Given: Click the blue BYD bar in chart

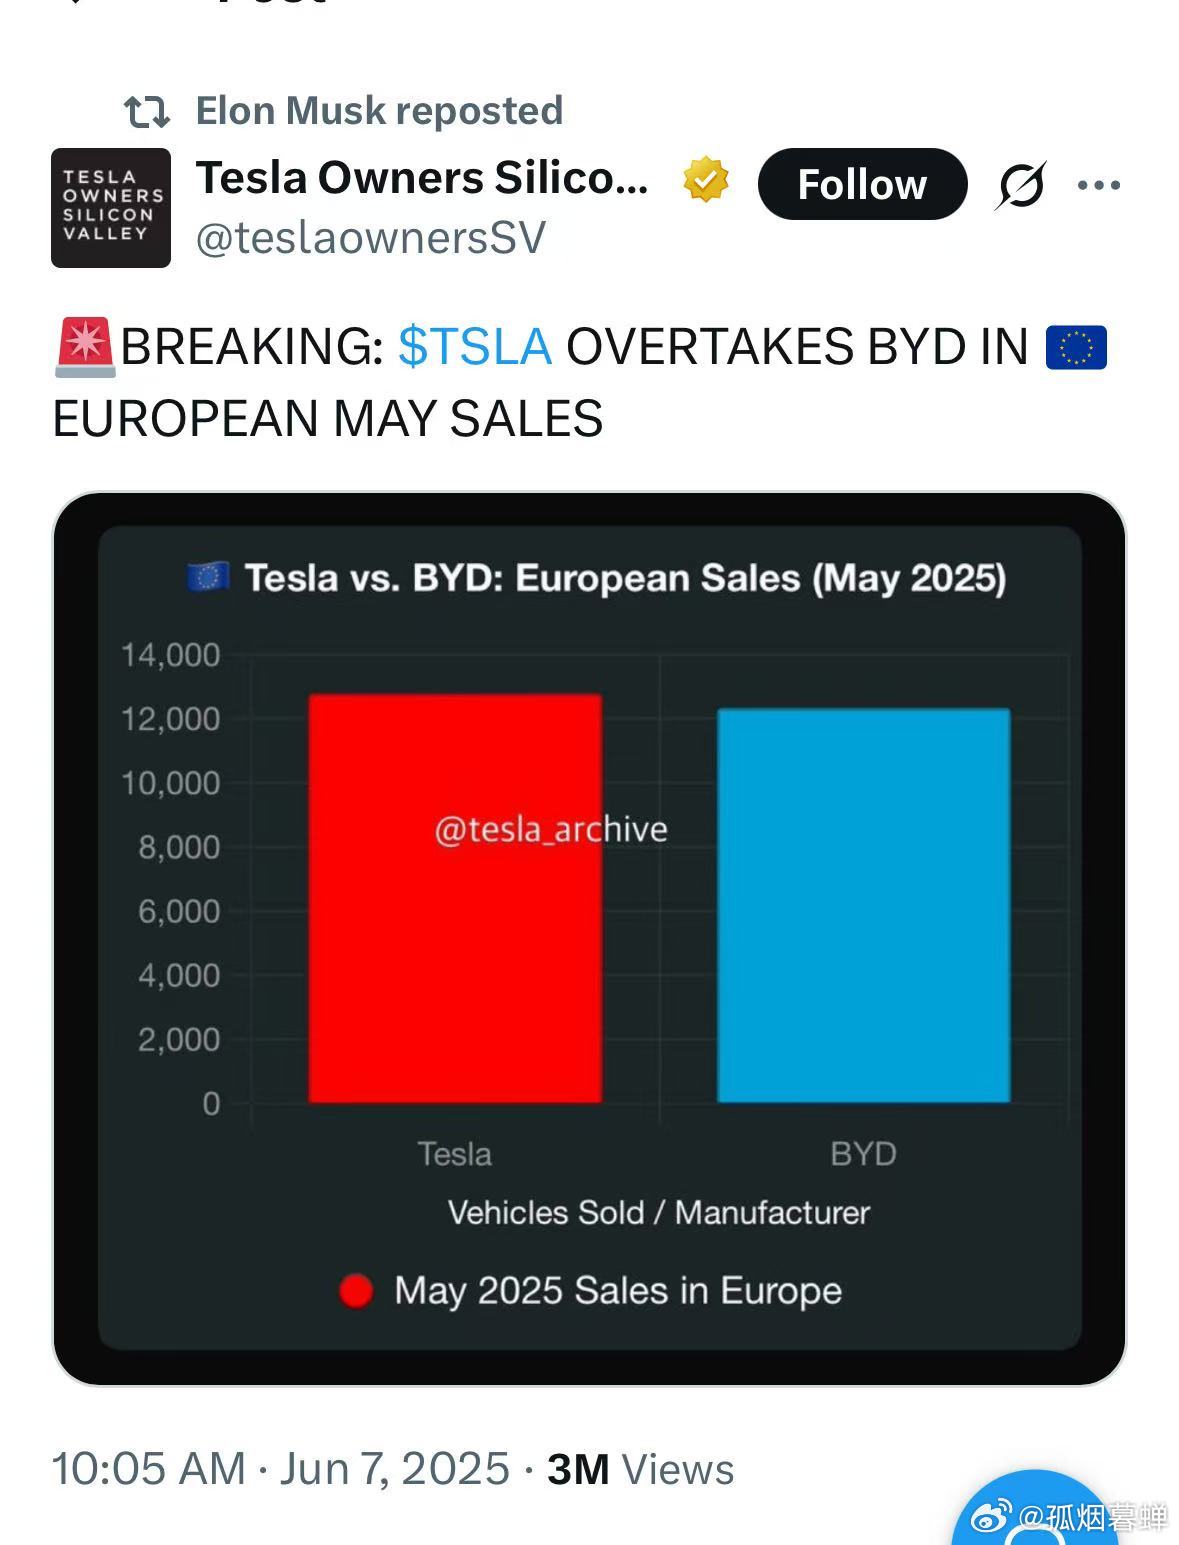Looking at the screenshot, I should (x=863, y=905).
